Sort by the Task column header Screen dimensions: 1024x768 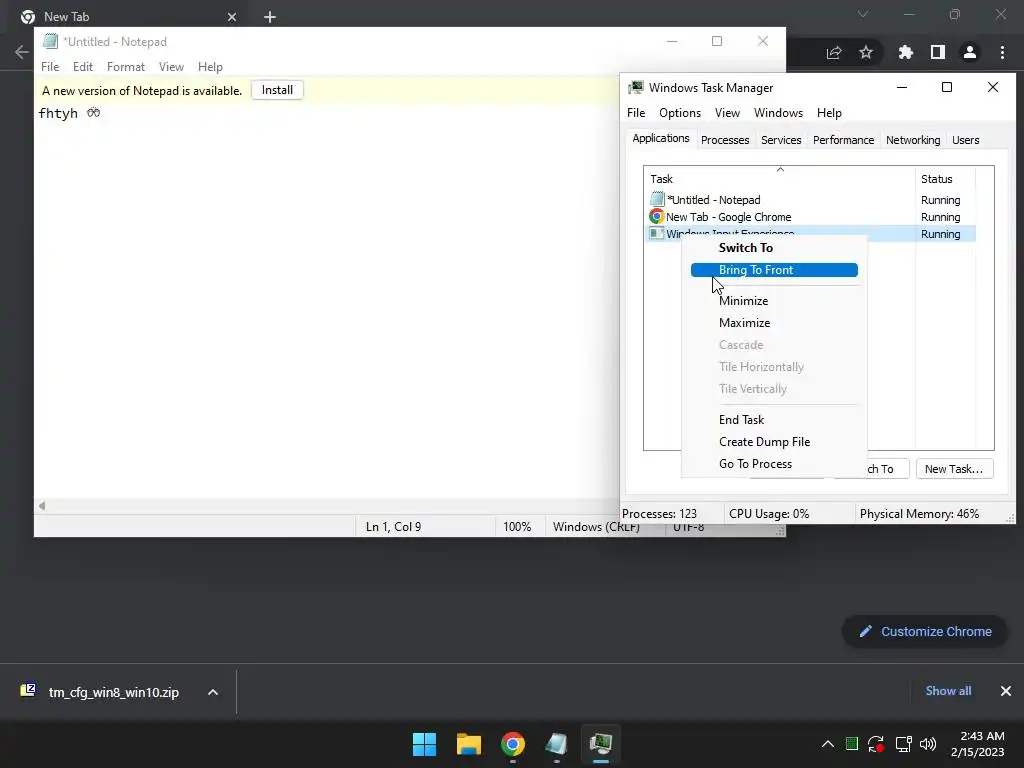click(x=780, y=178)
